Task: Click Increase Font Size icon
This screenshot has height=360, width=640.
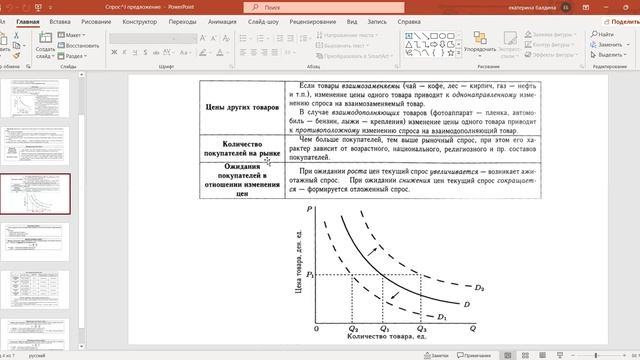Action: coord(203,38)
